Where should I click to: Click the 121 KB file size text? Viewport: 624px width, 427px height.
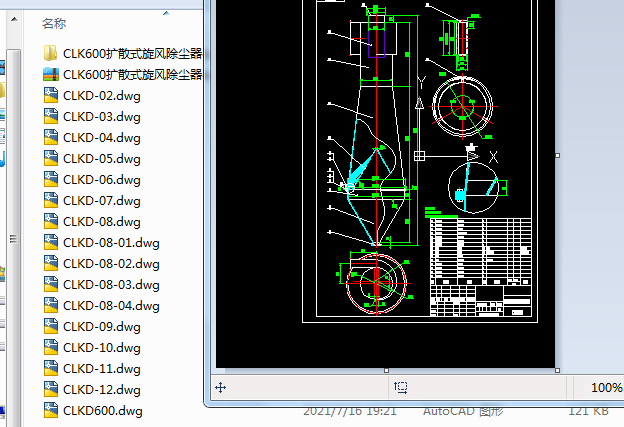(x=588, y=411)
